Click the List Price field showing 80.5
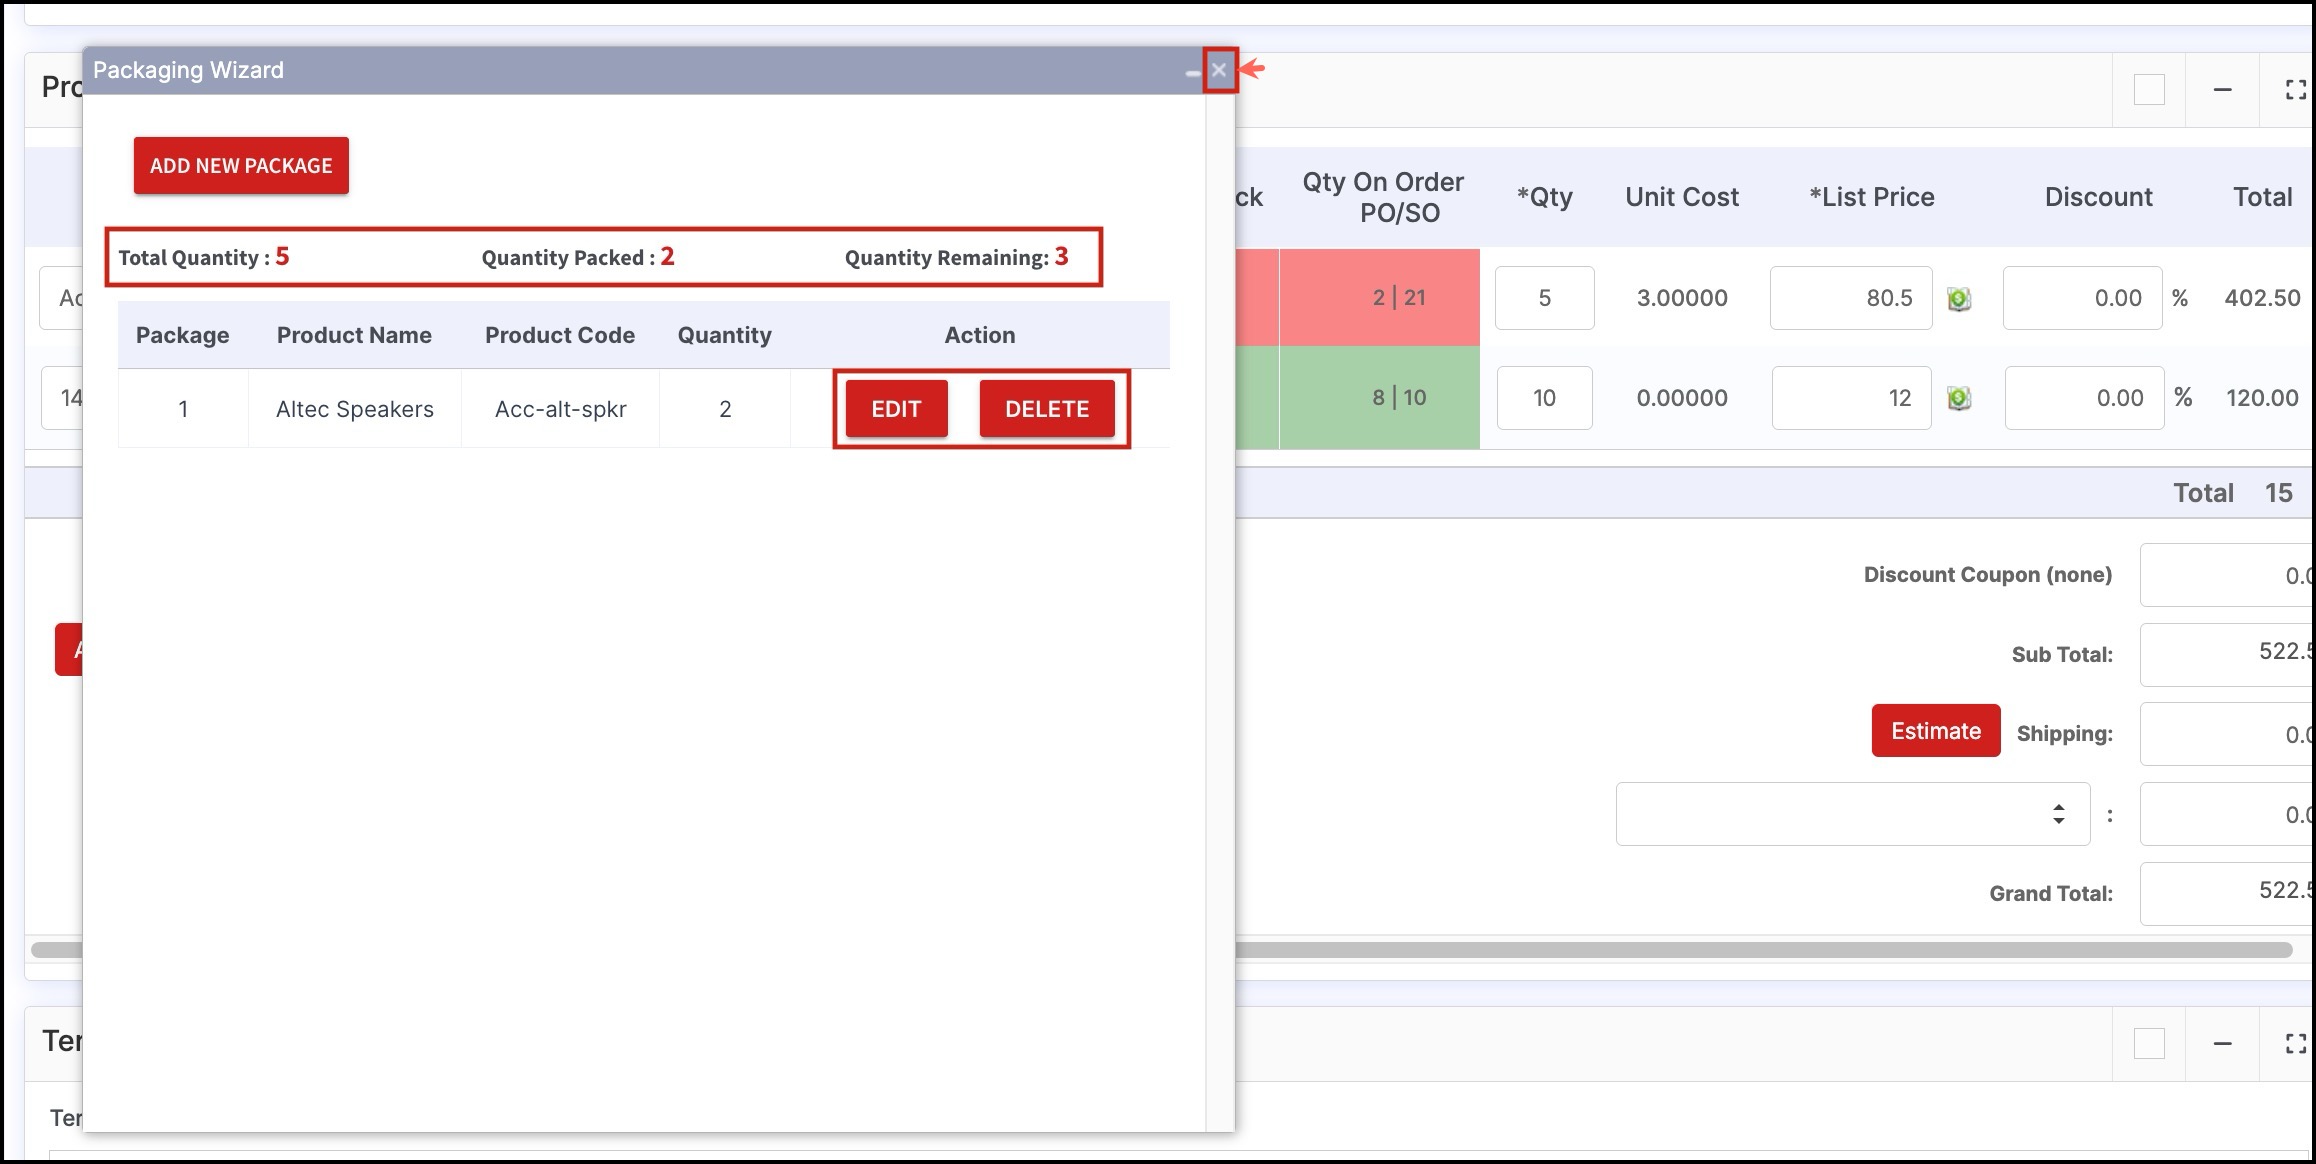This screenshot has width=2316, height=1164. click(1850, 298)
